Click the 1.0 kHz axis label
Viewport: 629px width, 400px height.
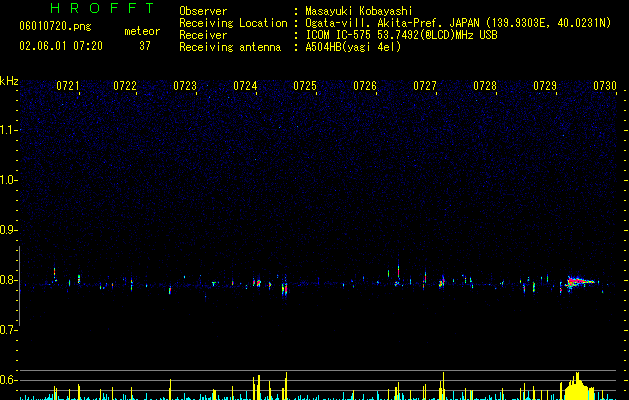pyautogui.click(x=9, y=180)
